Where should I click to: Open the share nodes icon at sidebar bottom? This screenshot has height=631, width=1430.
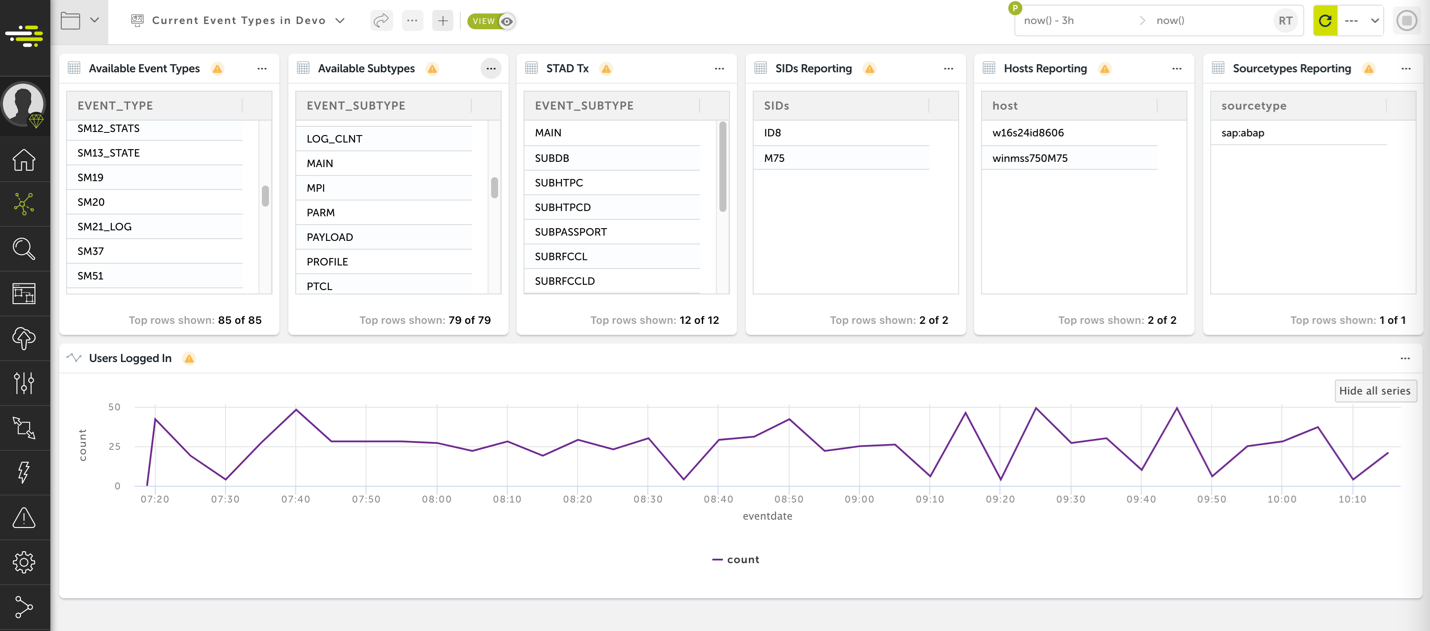tap(24, 607)
